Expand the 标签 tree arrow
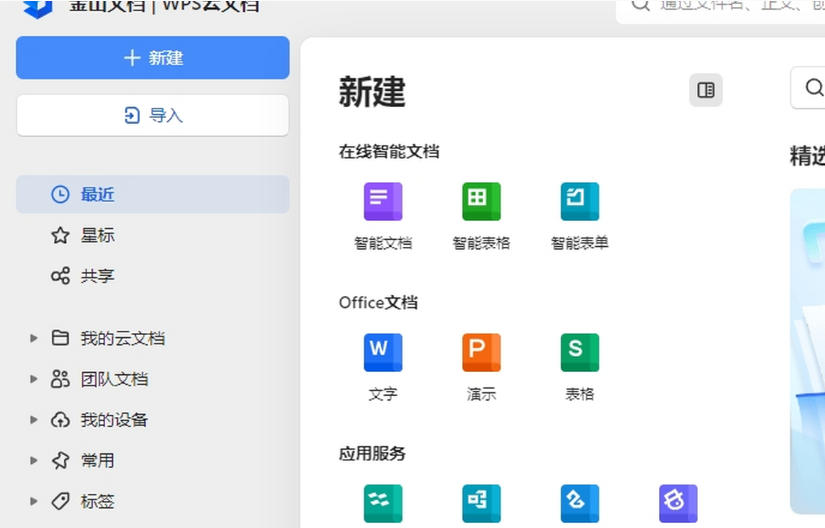825x528 pixels. click(34, 501)
